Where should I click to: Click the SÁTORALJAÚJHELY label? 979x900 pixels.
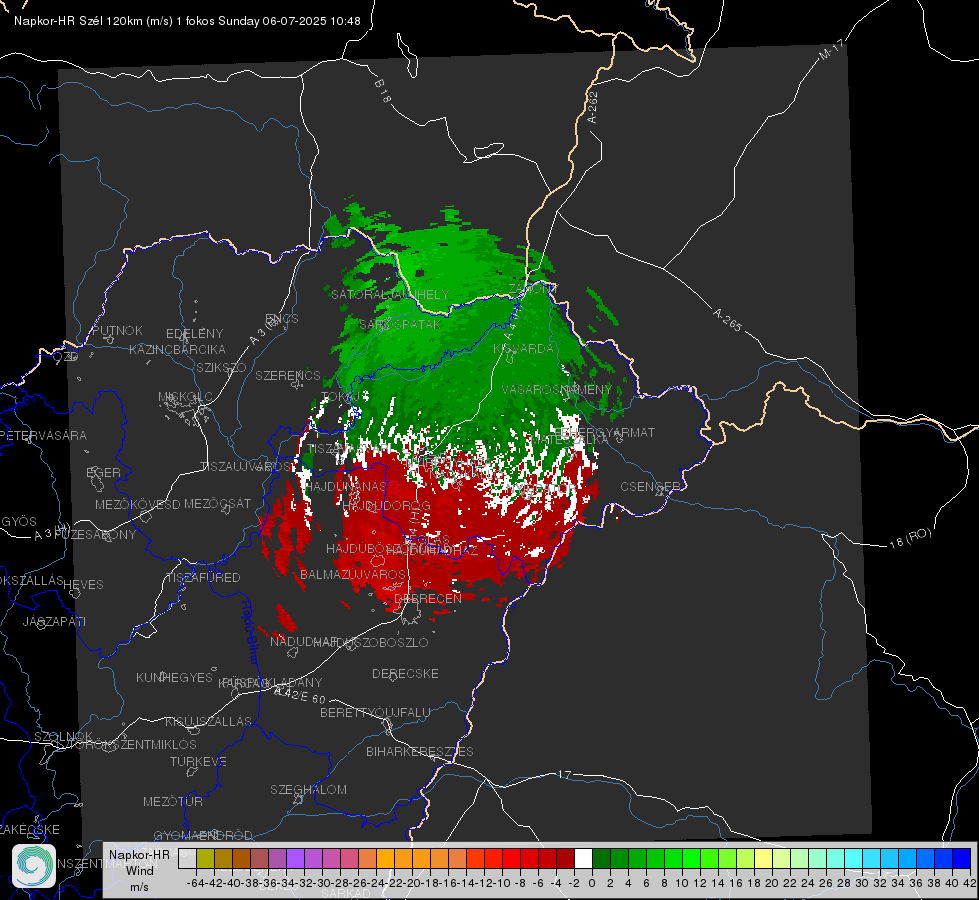[390, 294]
